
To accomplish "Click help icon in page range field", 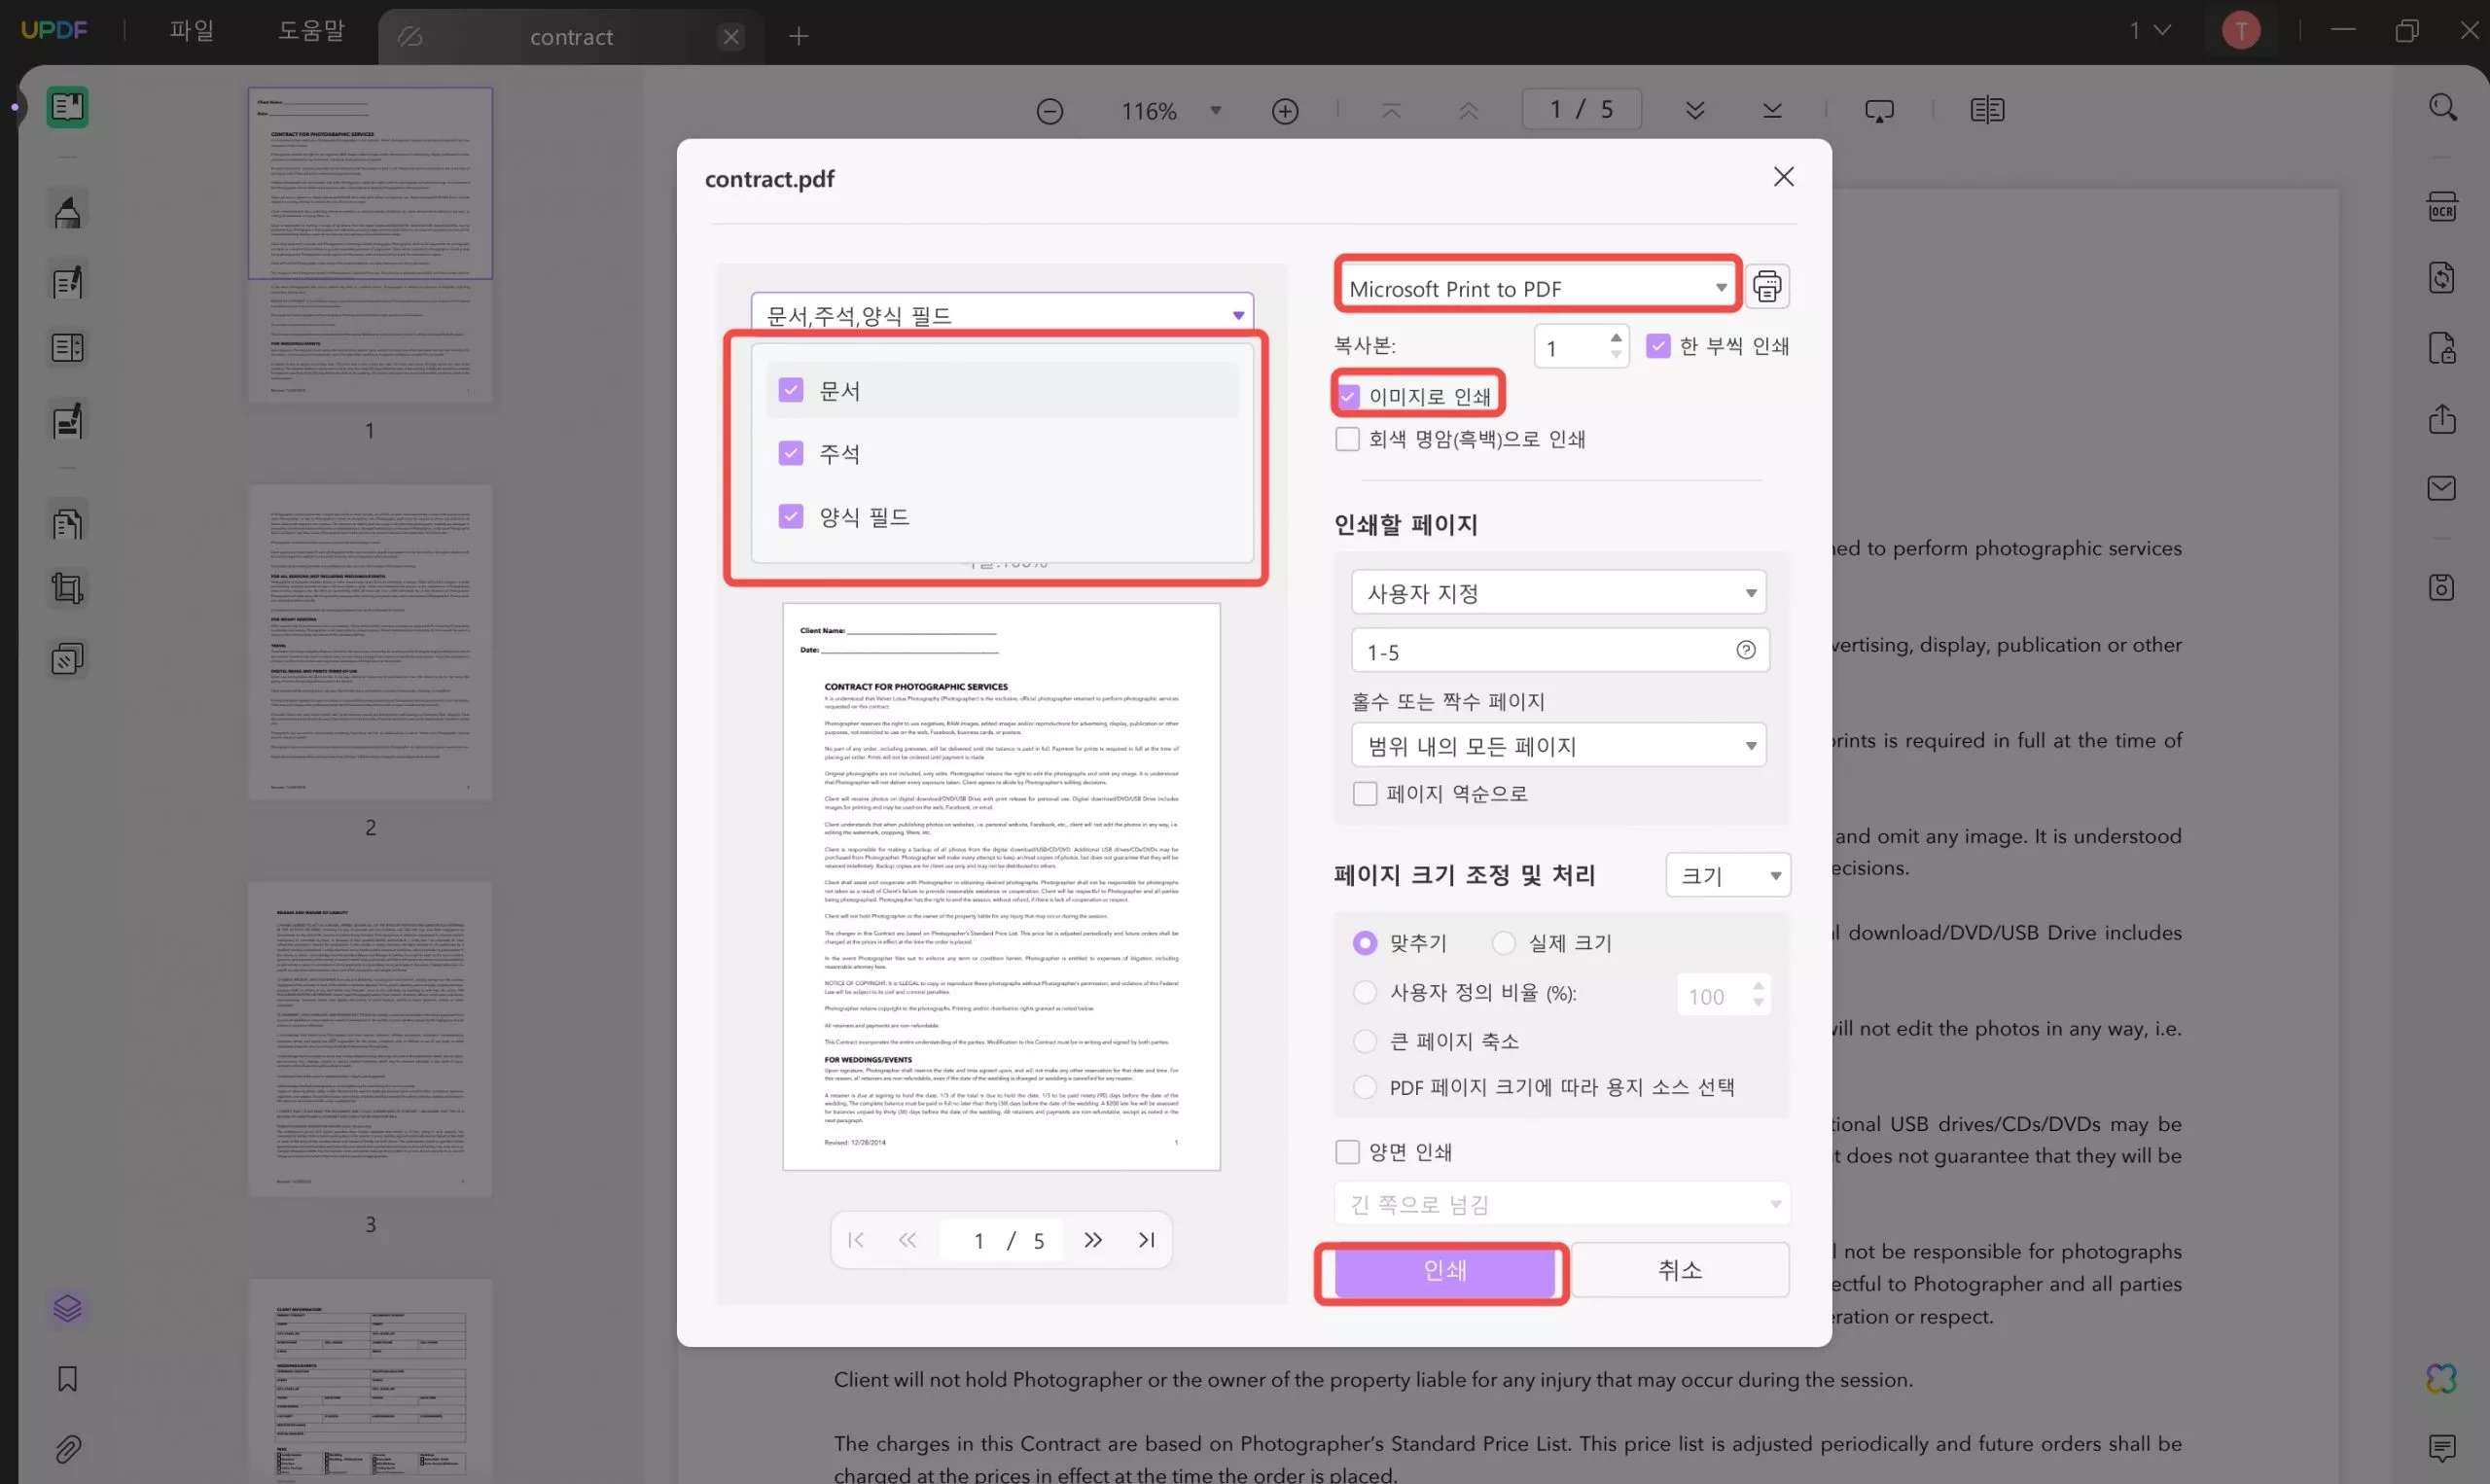I will point(1746,651).
